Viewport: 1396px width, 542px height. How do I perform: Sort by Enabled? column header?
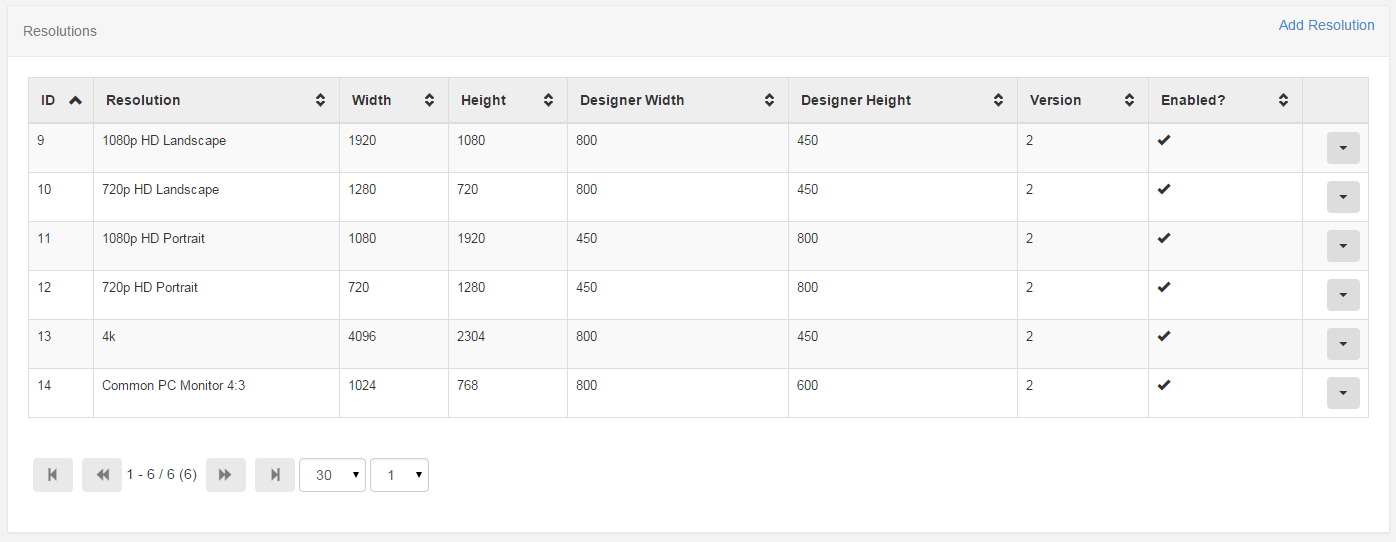tap(1225, 100)
